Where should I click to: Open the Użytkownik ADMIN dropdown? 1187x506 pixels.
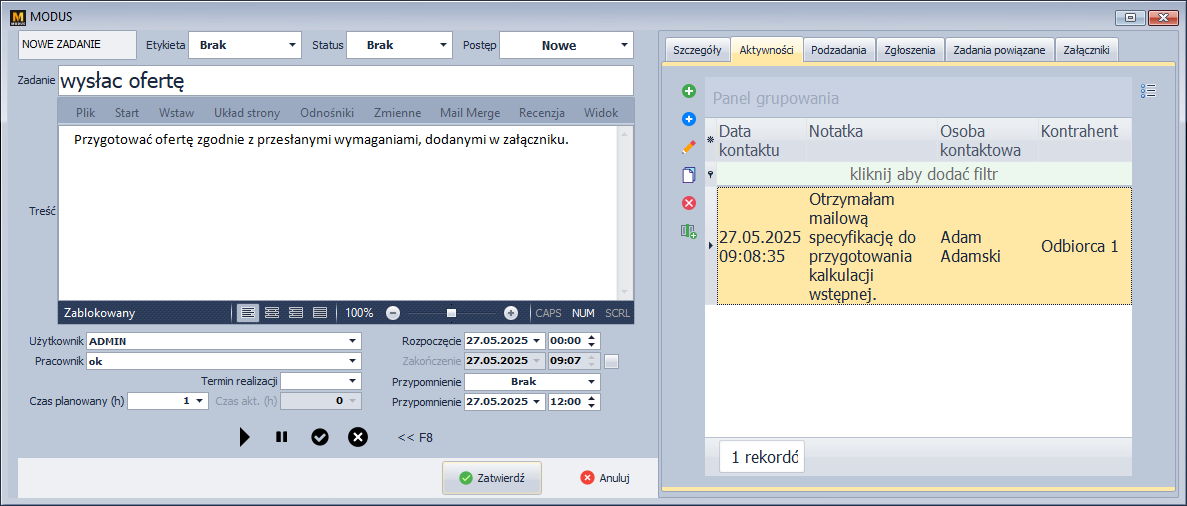click(x=352, y=341)
